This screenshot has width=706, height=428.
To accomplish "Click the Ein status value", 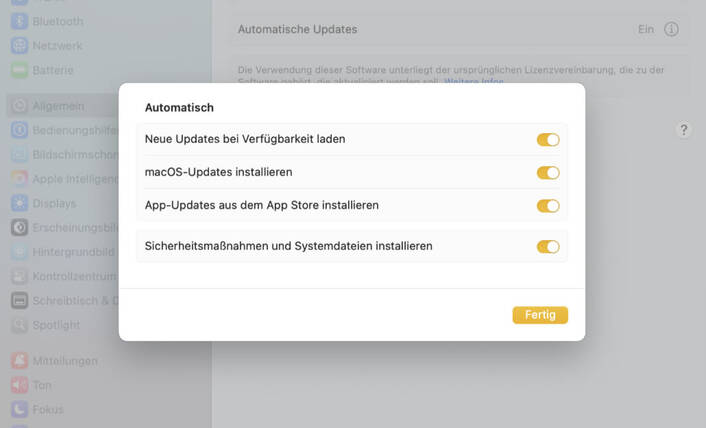I will [x=646, y=29].
